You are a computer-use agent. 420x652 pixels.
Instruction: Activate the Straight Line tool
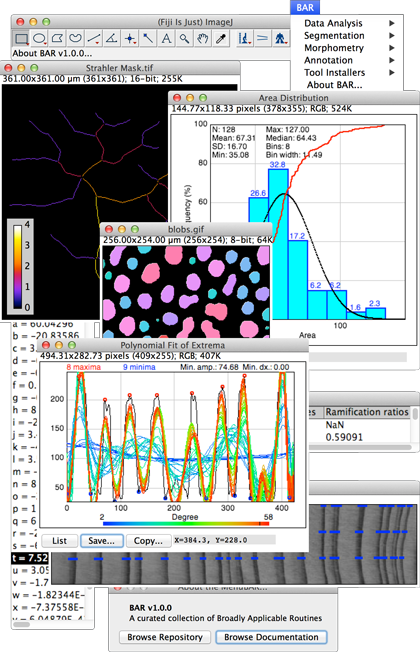tap(94, 39)
